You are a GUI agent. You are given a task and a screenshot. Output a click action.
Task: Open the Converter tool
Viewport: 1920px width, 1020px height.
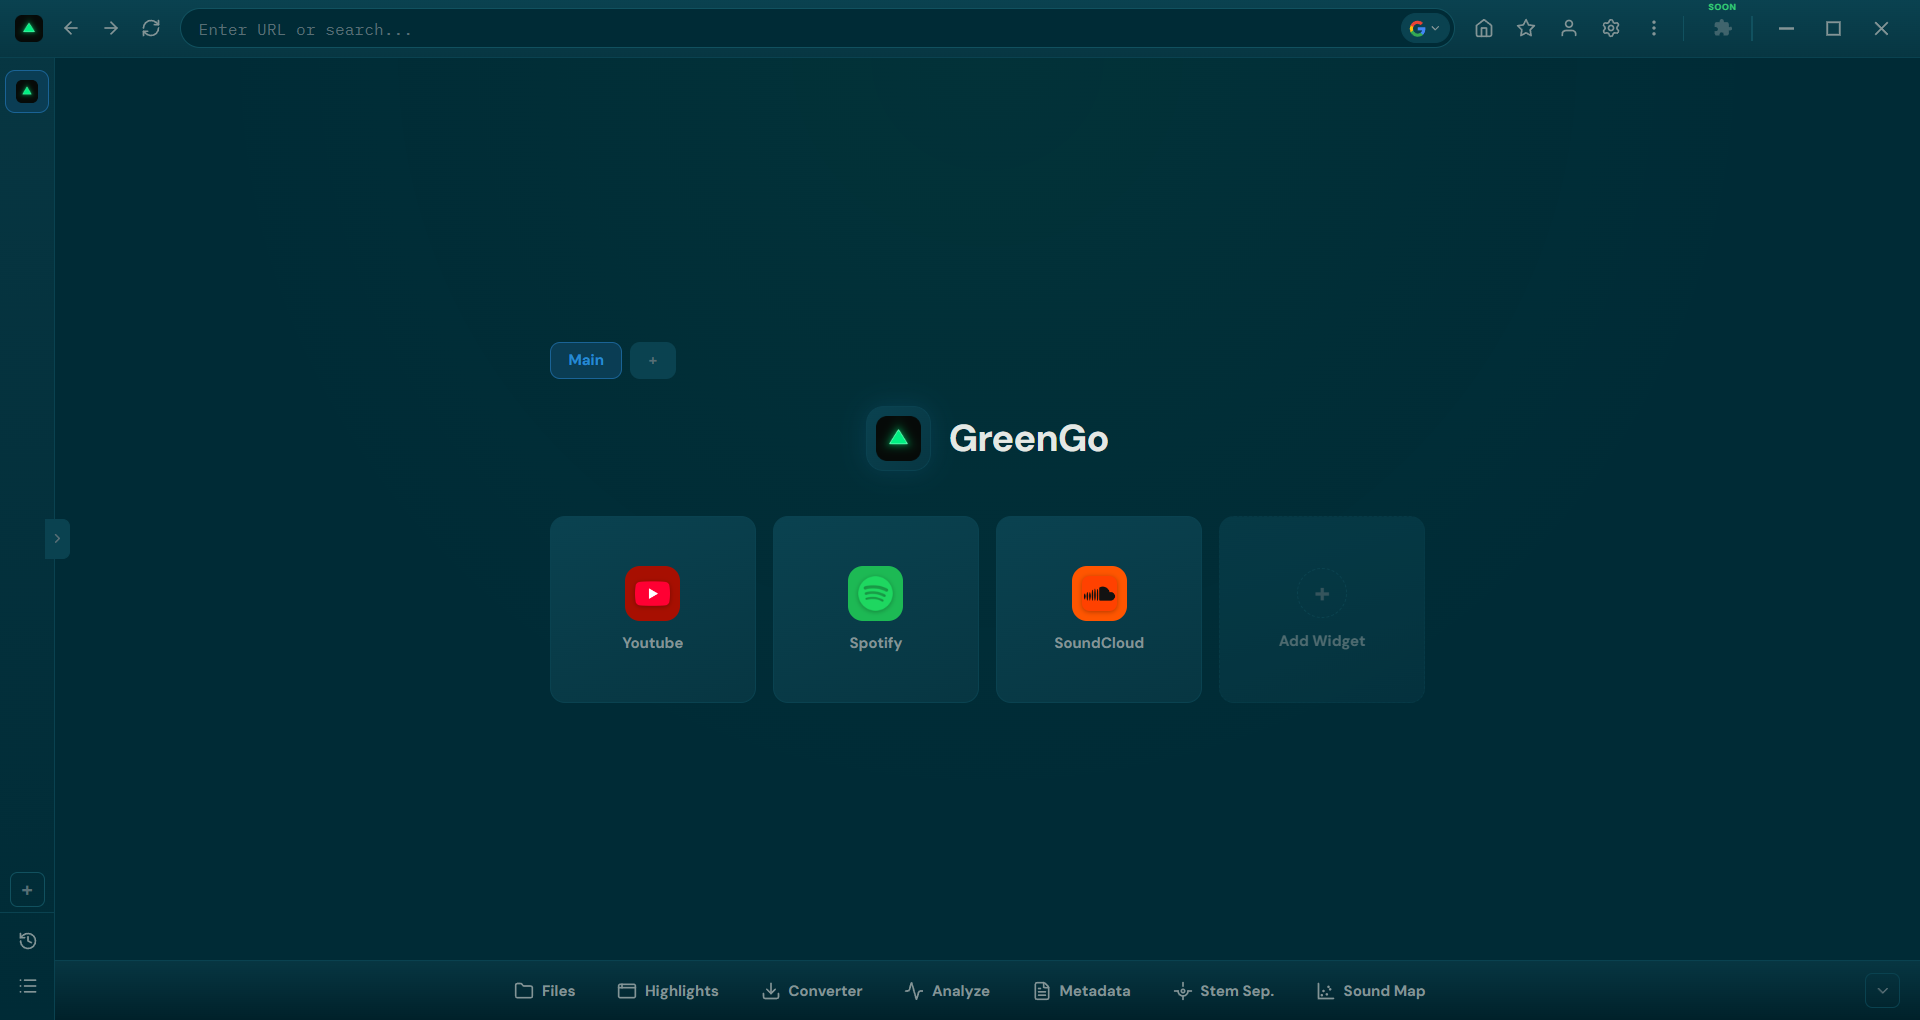(x=812, y=991)
